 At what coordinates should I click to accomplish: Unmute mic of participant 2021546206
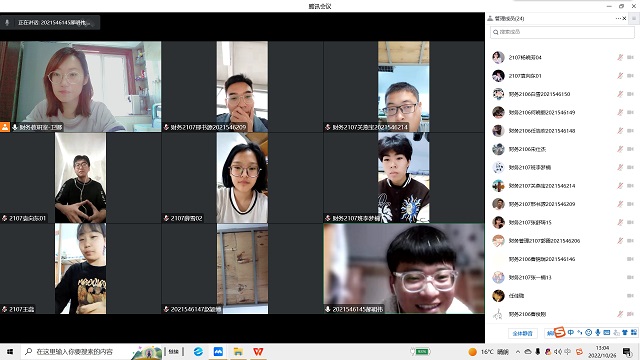pyautogui.click(x=620, y=241)
